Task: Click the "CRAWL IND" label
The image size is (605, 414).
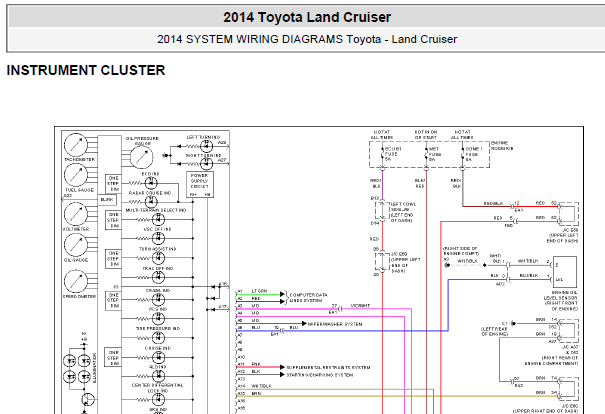Action: pos(158,291)
